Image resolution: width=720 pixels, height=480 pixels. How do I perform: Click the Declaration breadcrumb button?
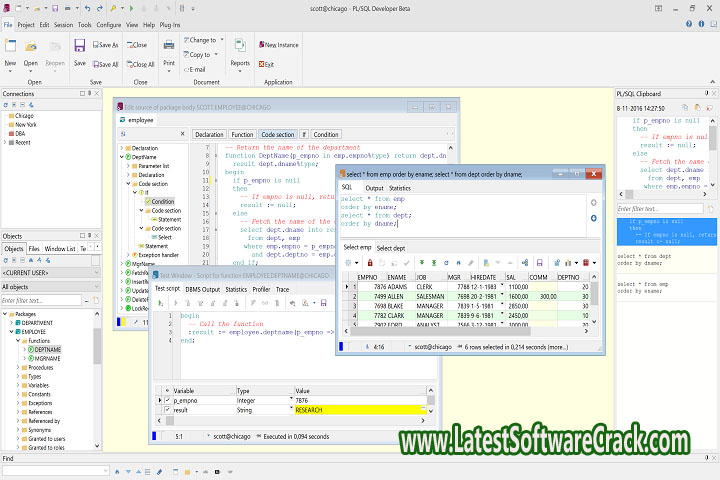[x=209, y=135]
